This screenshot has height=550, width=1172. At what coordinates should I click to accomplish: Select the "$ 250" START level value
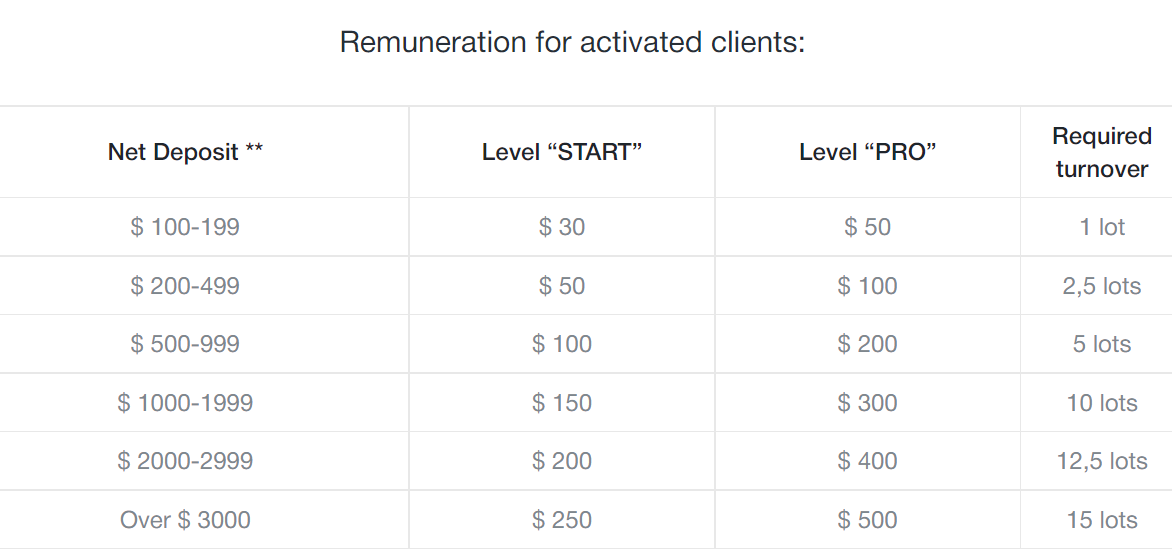coord(562,520)
